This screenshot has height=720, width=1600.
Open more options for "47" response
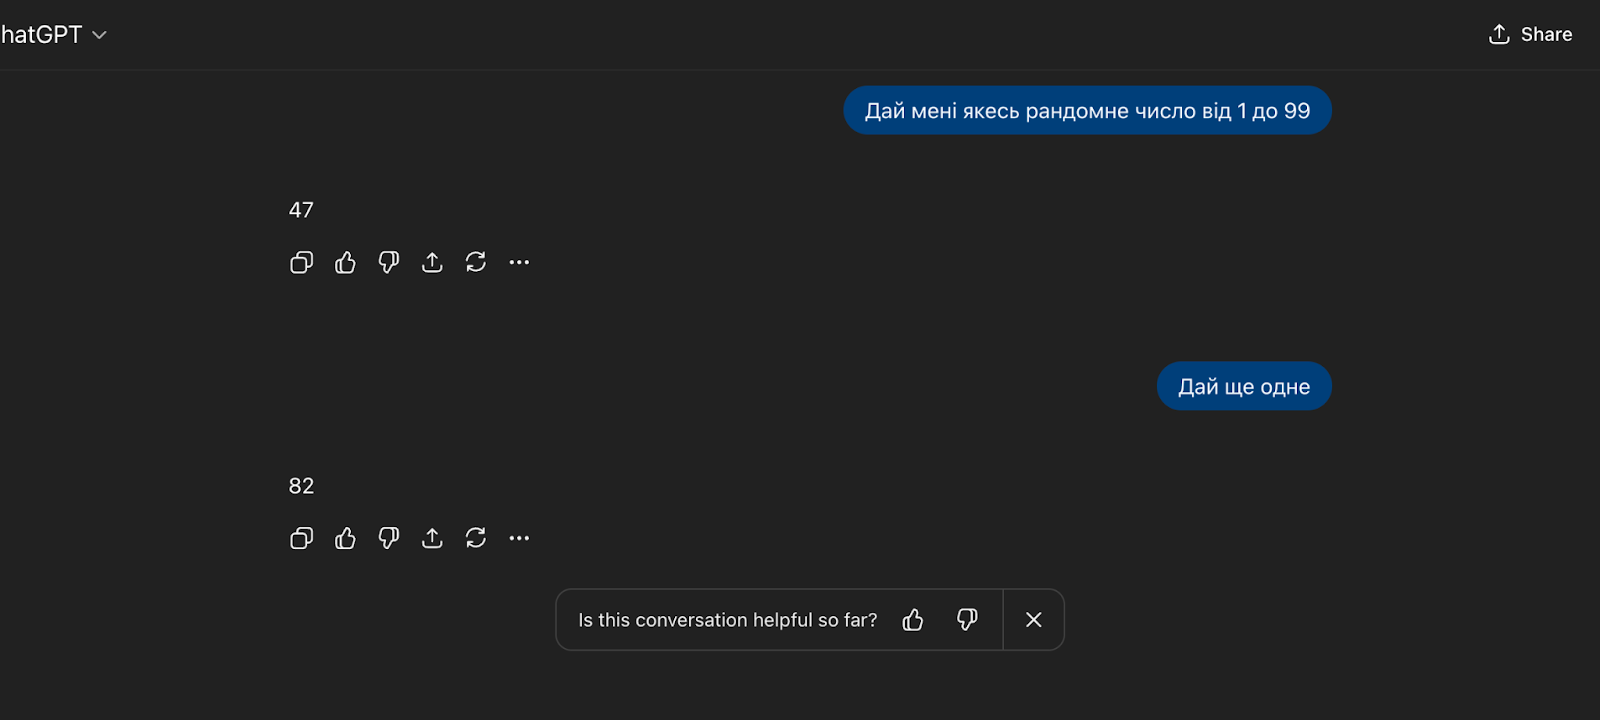519,263
